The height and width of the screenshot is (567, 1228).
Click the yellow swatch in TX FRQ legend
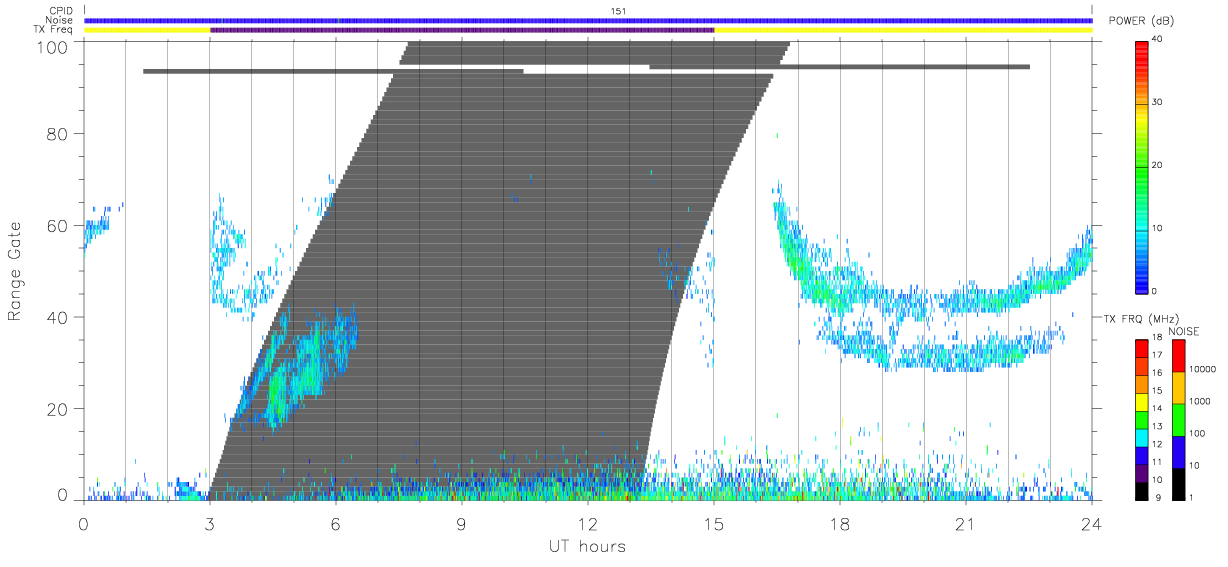tap(1142, 402)
